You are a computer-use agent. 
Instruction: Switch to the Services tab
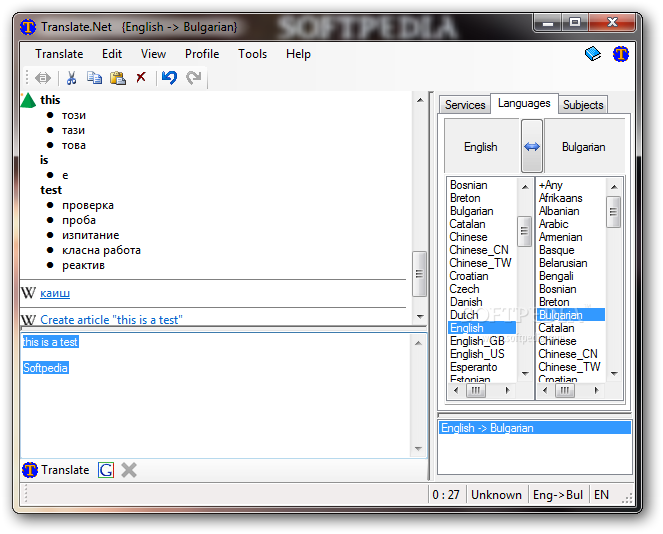[x=465, y=104]
